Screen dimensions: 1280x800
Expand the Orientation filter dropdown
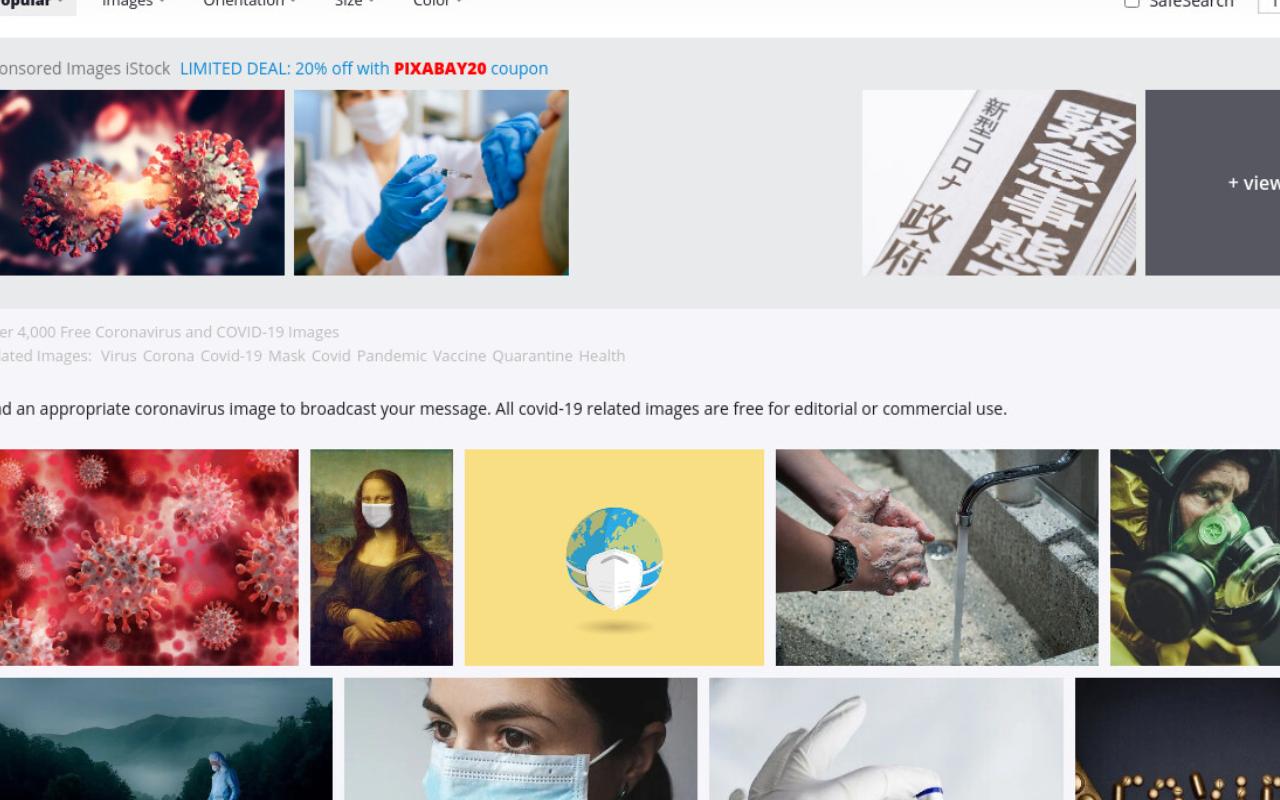(x=250, y=4)
